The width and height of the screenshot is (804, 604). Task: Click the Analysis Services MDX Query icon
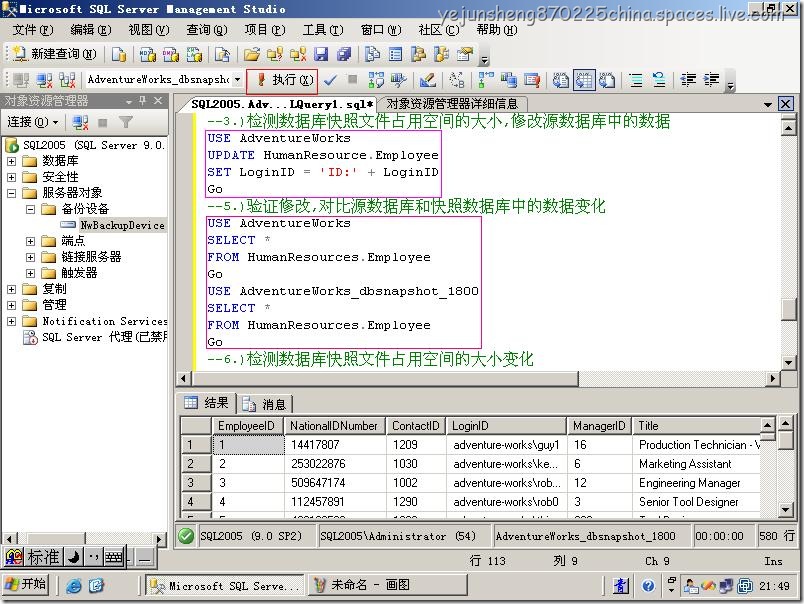coord(148,54)
